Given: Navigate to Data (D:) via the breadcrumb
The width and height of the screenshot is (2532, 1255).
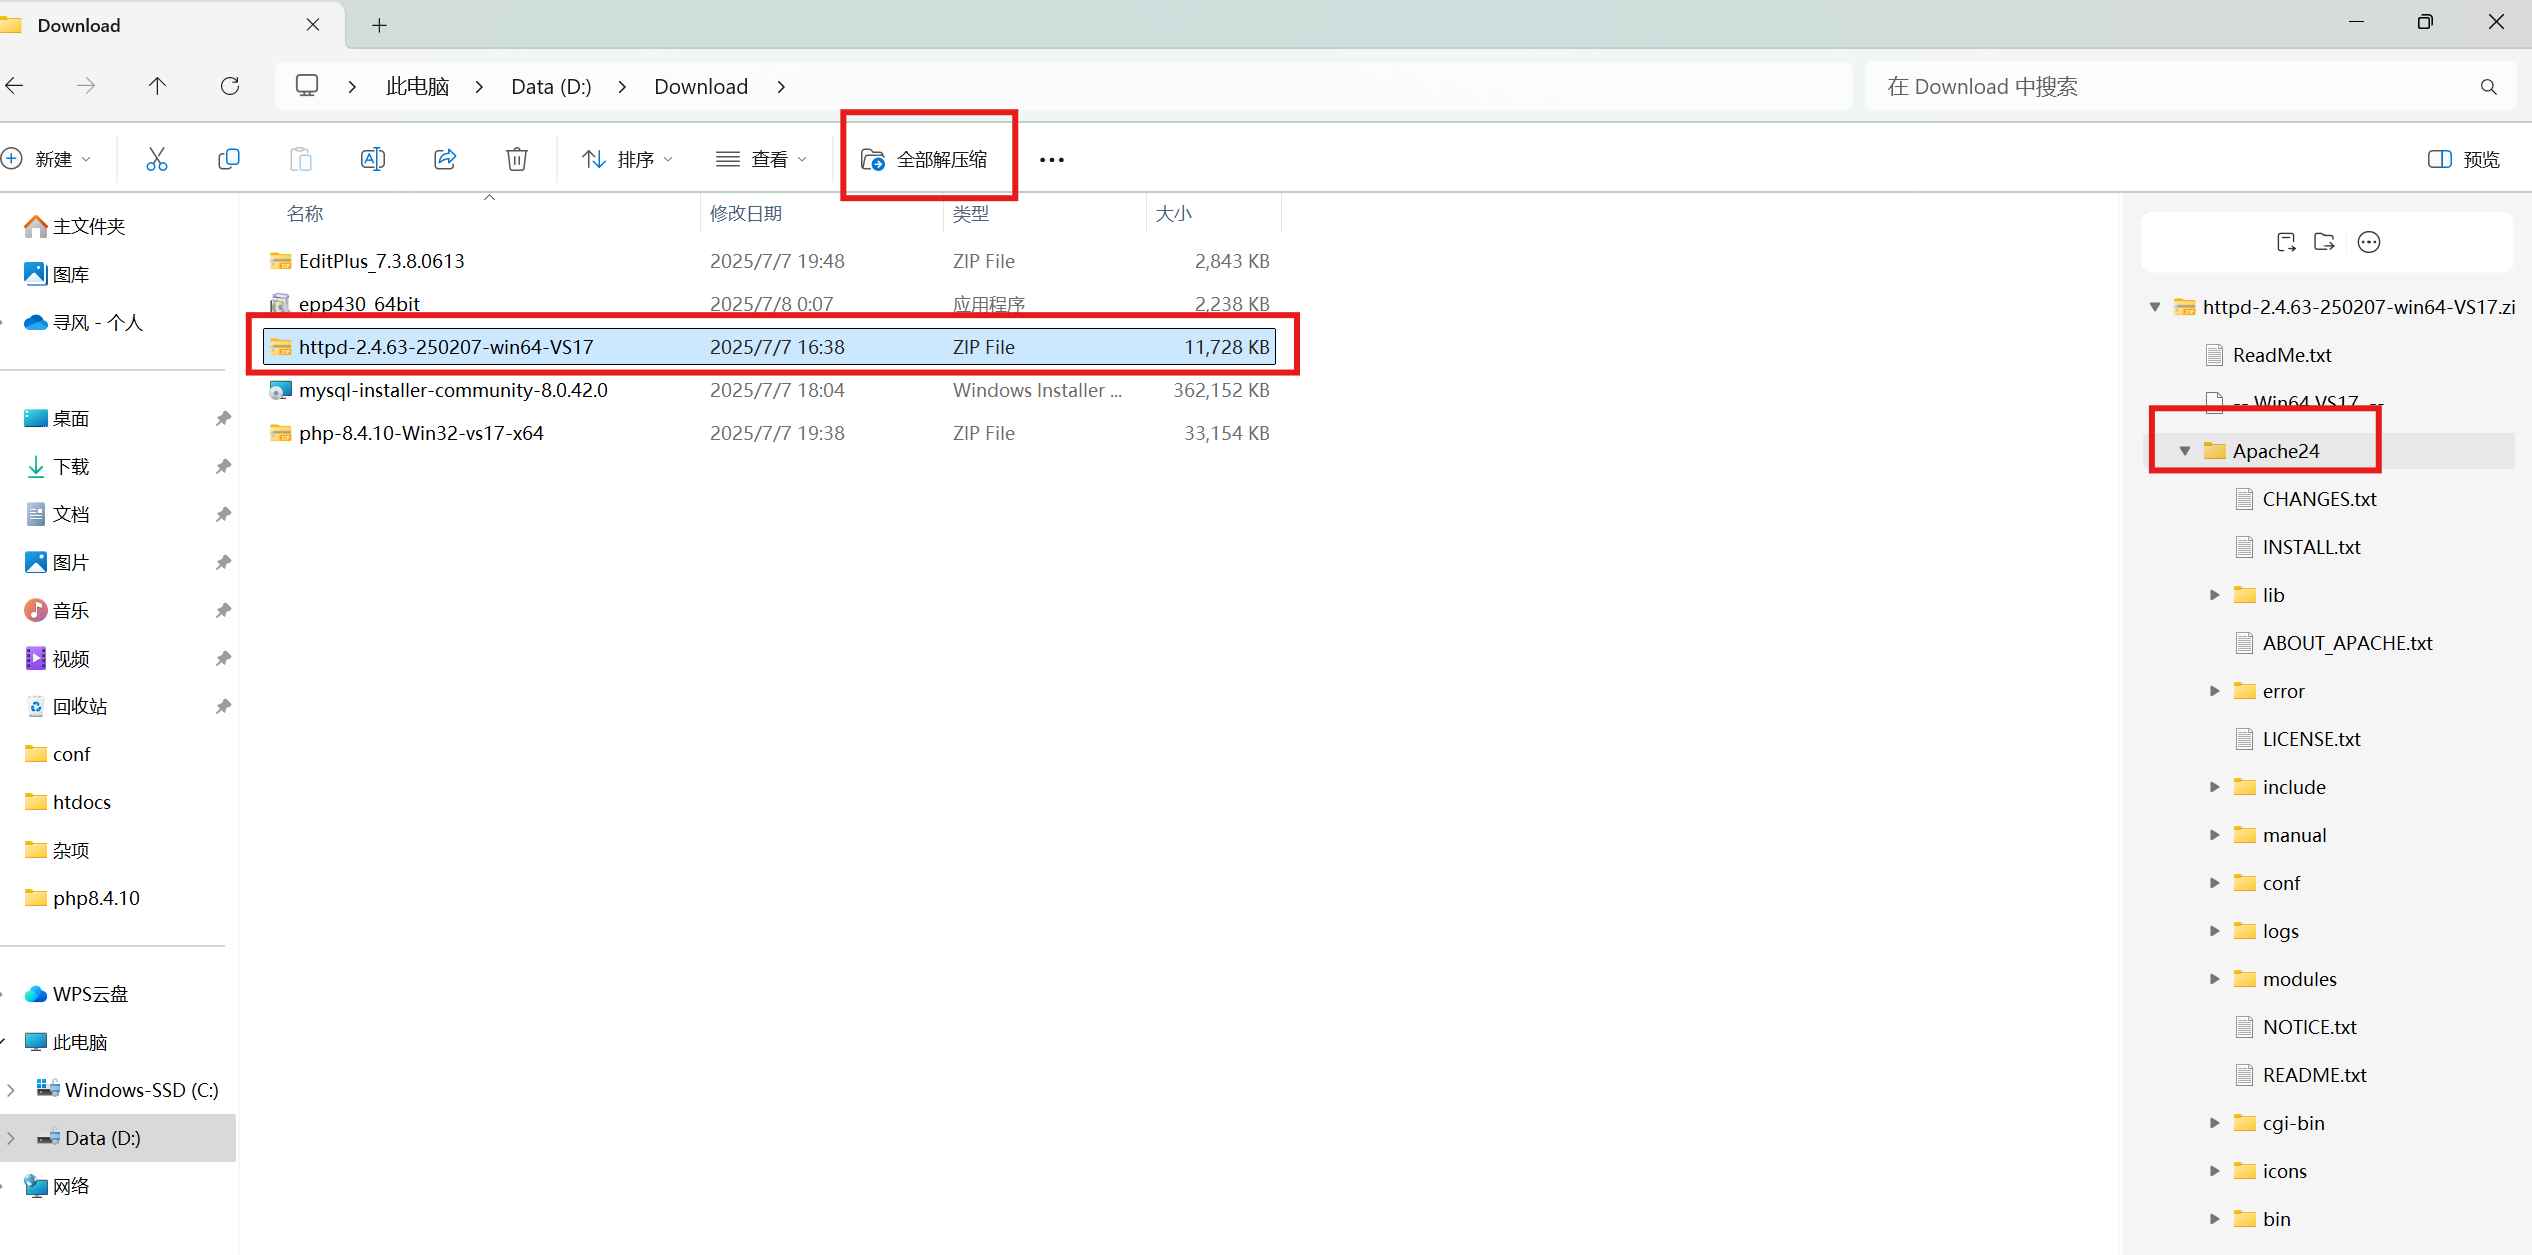Looking at the screenshot, I should [x=550, y=86].
